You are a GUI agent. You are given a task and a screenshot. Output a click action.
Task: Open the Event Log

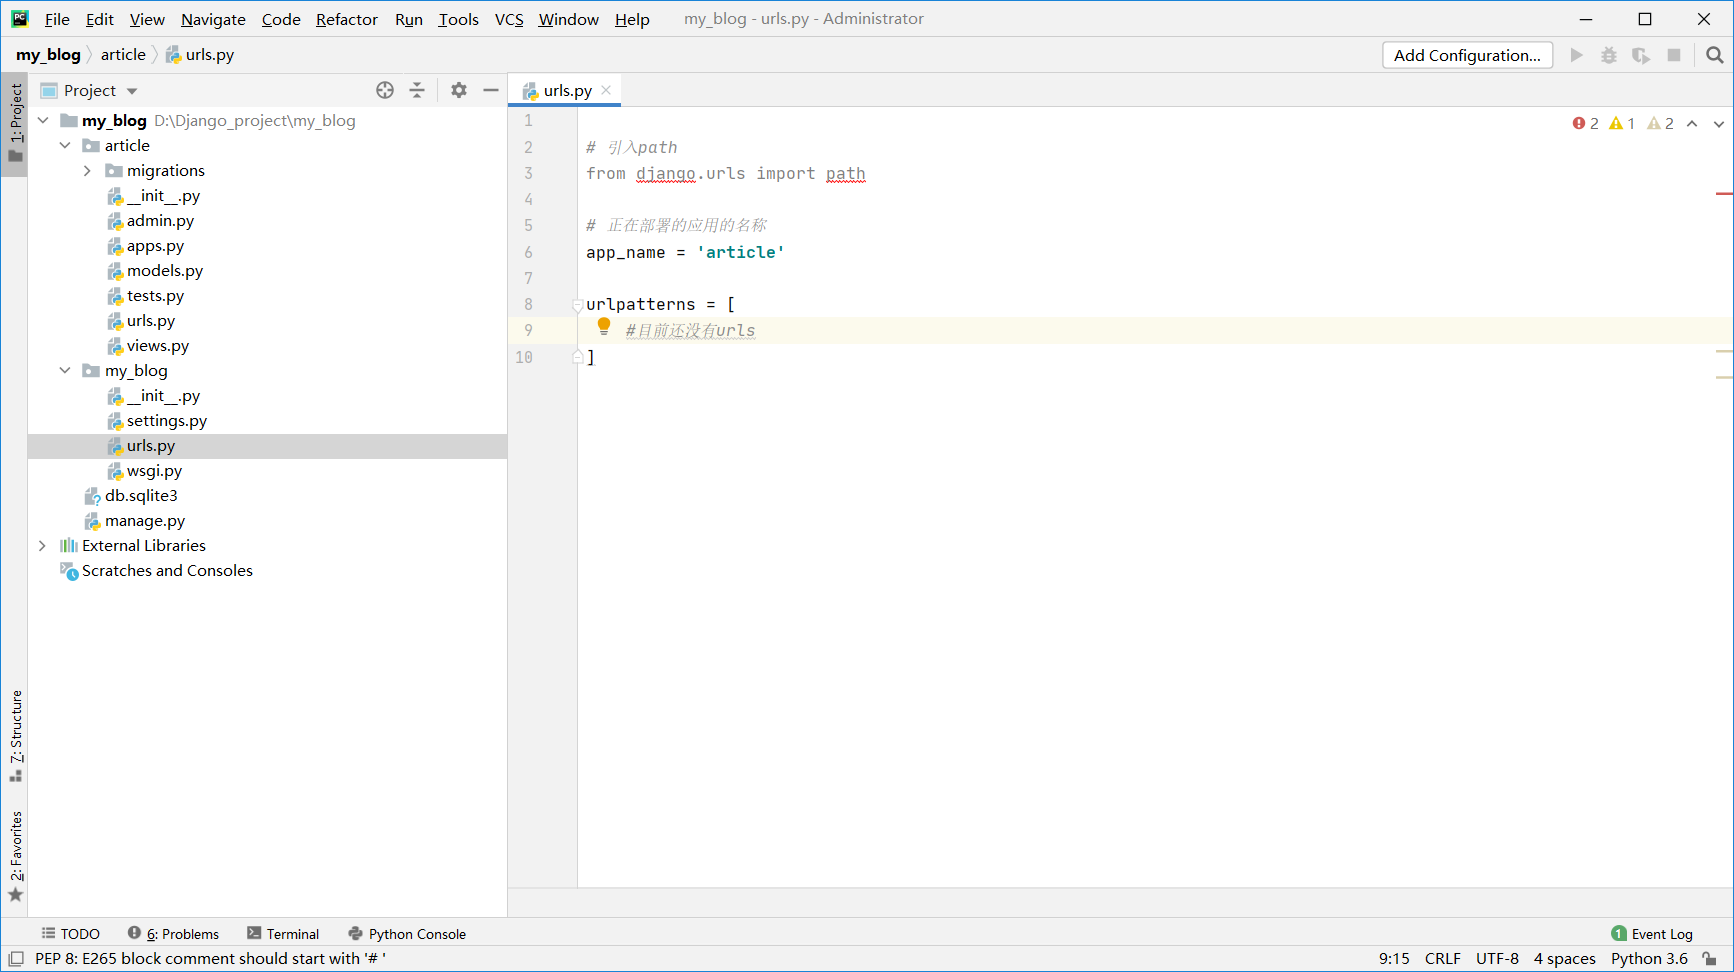(x=1652, y=933)
